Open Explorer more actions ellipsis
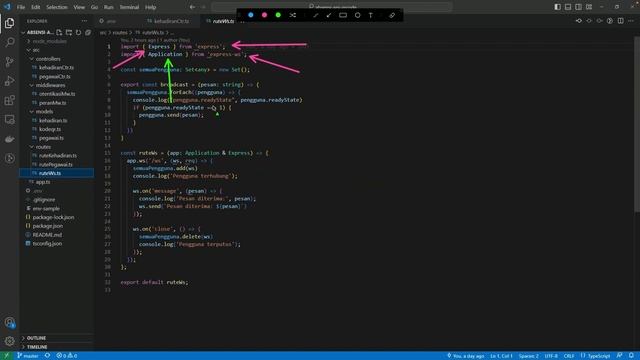The width and height of the screenshot is (640, 360). tap(84, 21)
